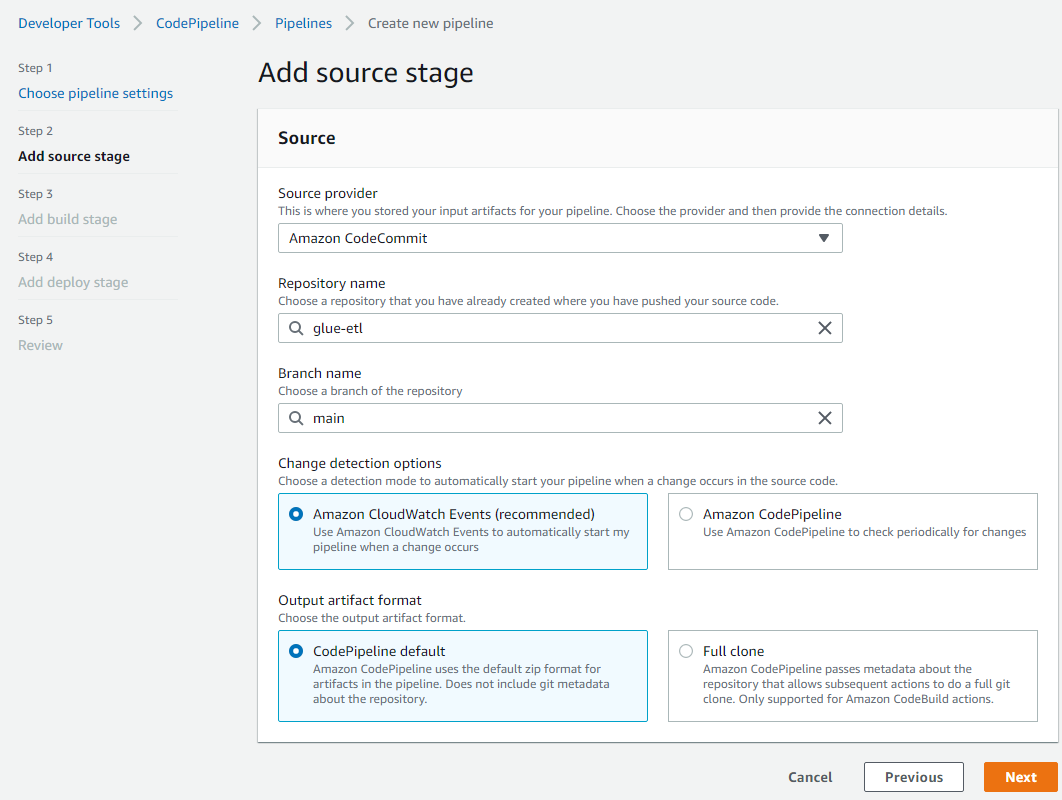
Task: Click the 'Add source stage' page title
Action: [366, 72]
